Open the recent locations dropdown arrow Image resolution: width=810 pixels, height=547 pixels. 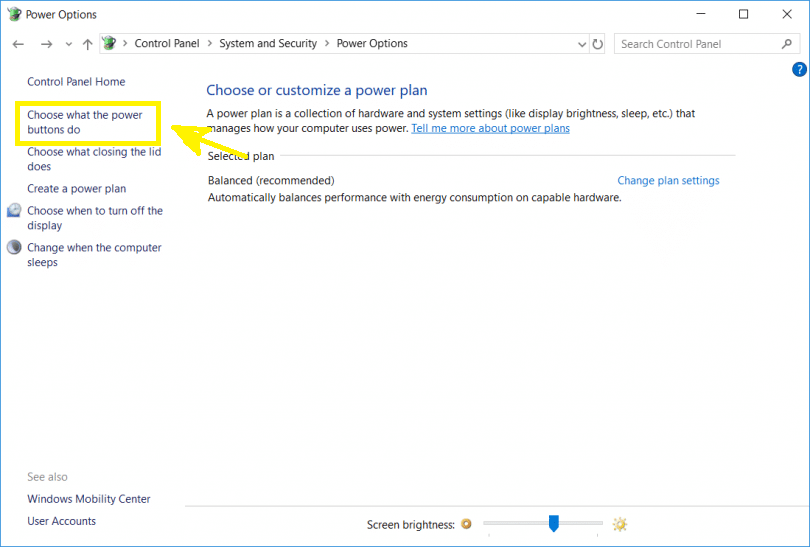(x=69, y=44)
